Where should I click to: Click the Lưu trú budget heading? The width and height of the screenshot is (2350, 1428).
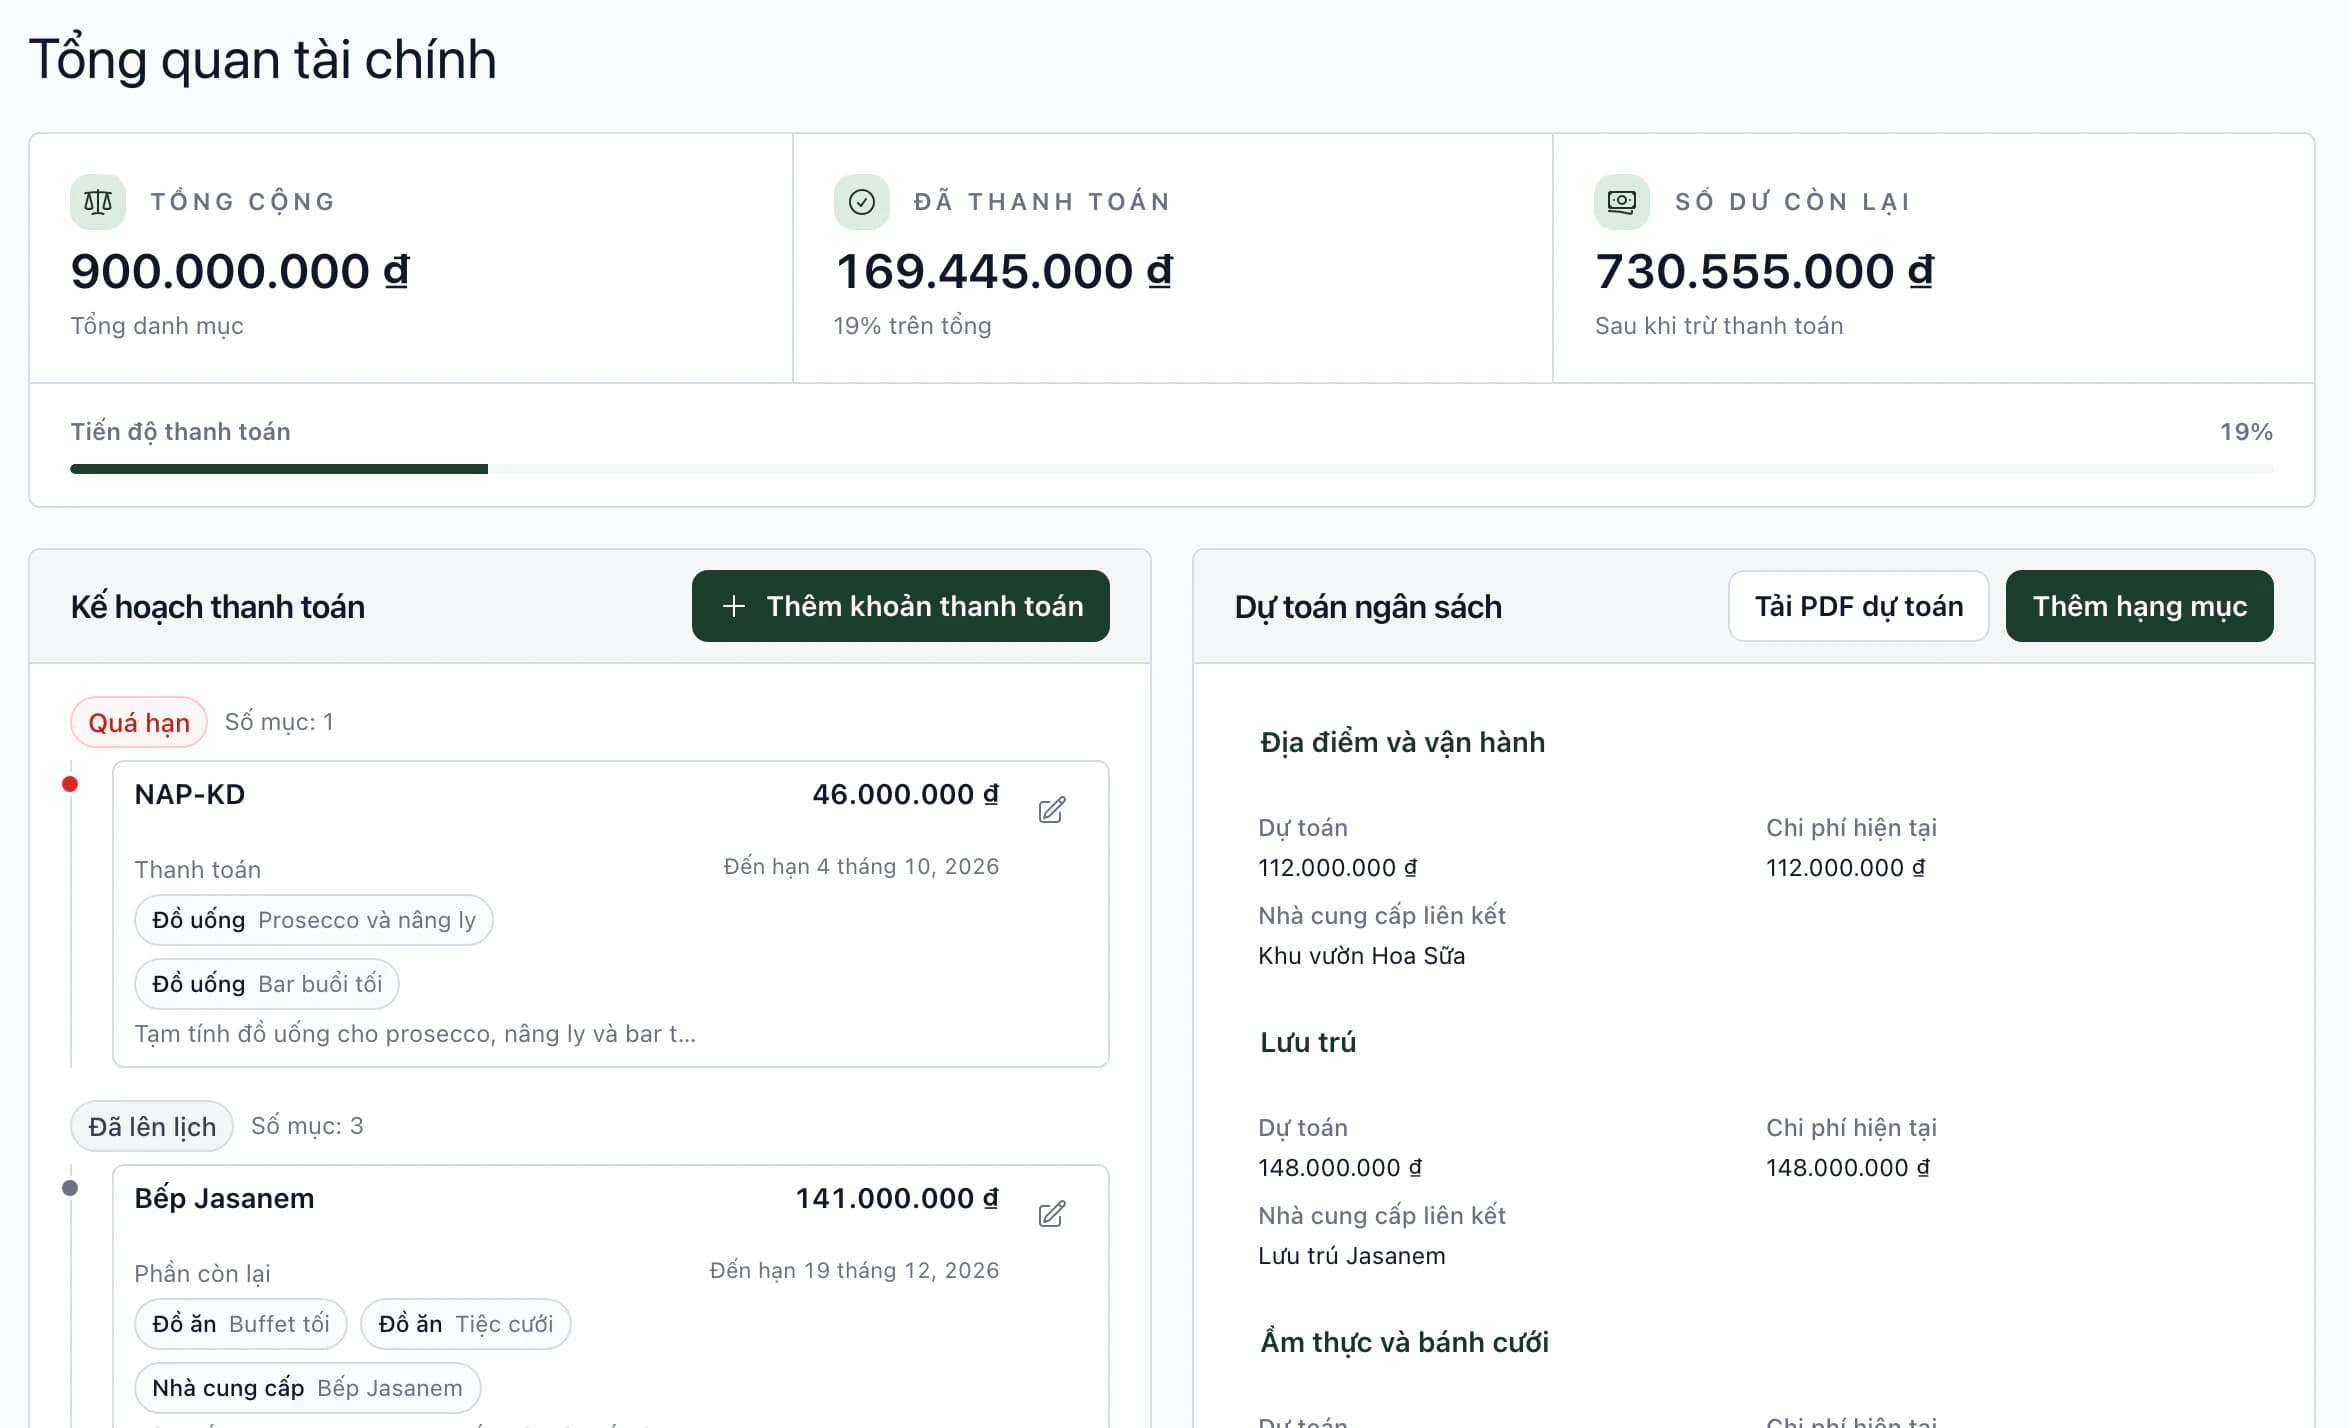1308,1042
